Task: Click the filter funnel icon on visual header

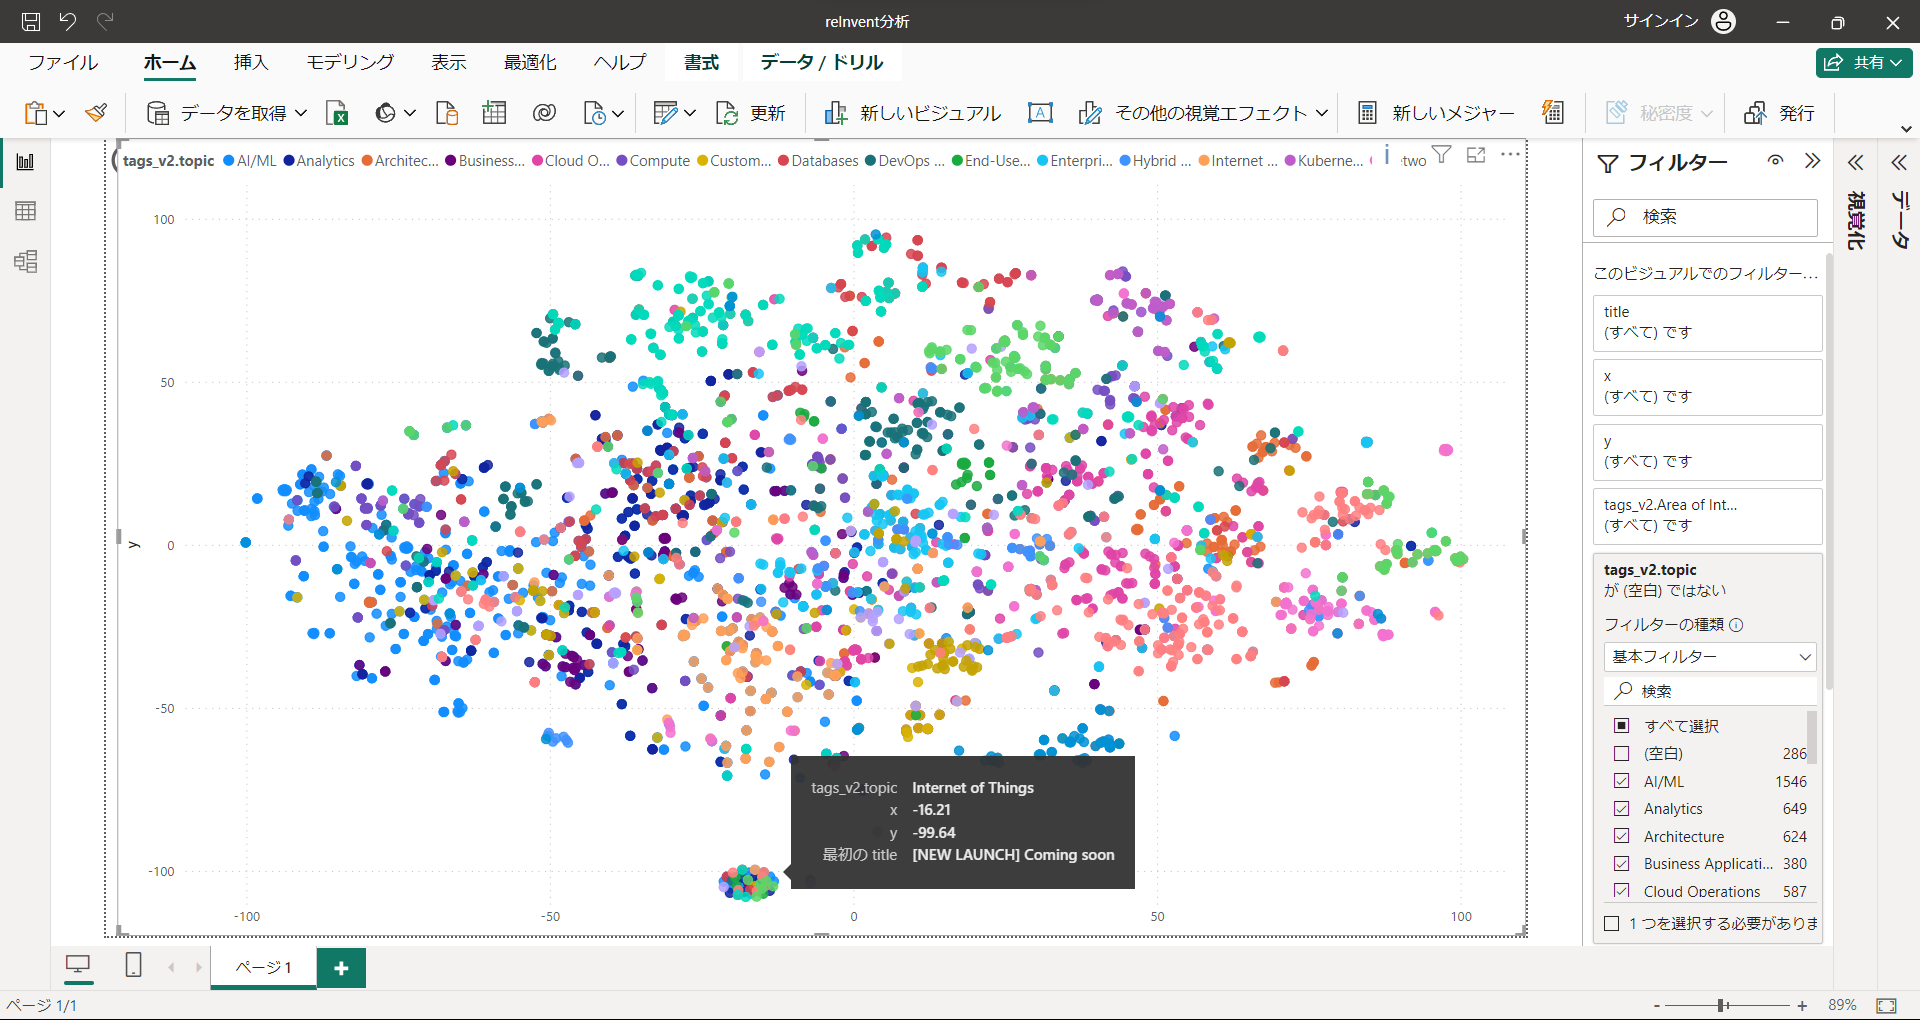Action: click(1441, 155)
